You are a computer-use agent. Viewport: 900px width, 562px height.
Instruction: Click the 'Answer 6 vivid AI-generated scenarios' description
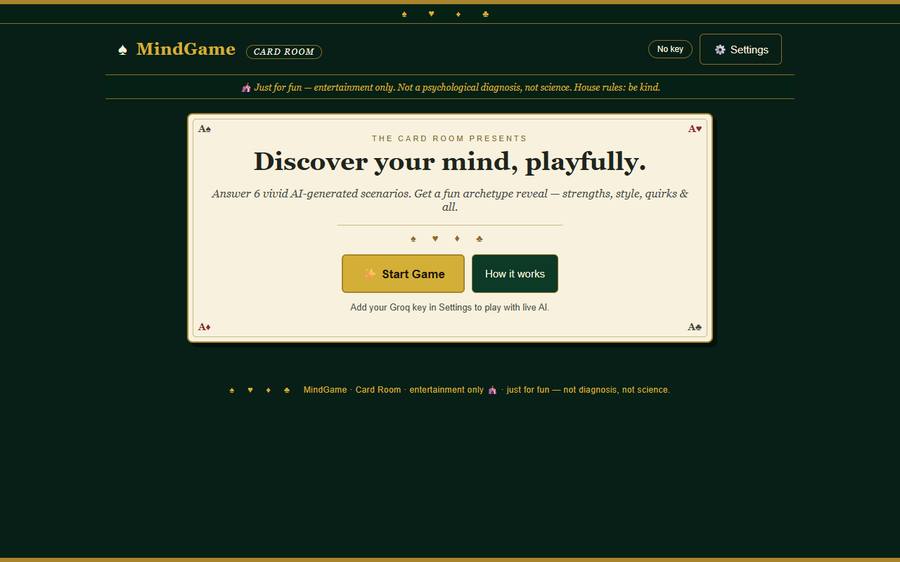(x=450, y=200)
